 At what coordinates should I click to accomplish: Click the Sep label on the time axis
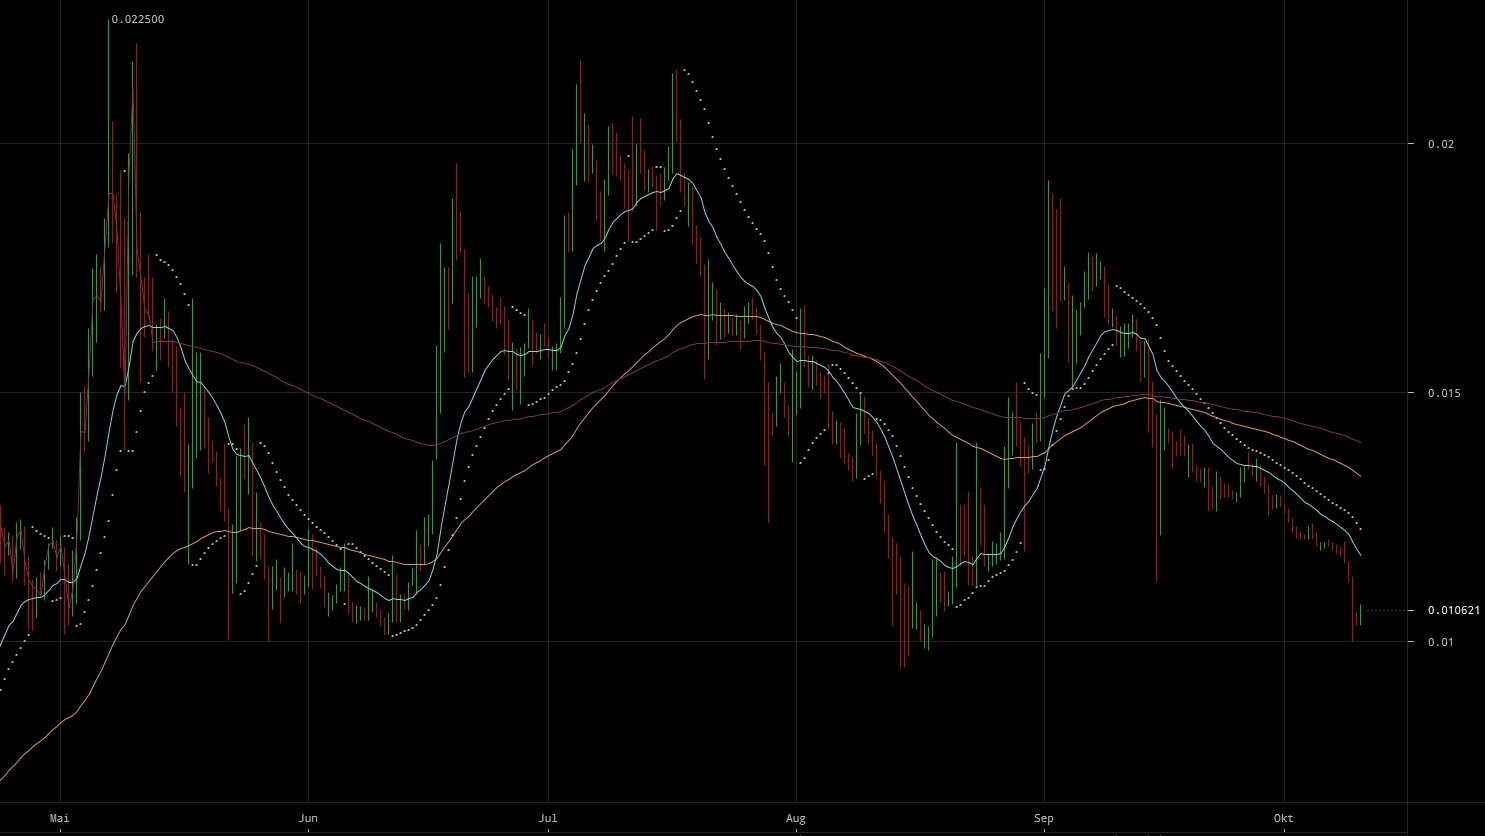(1043, 818)
